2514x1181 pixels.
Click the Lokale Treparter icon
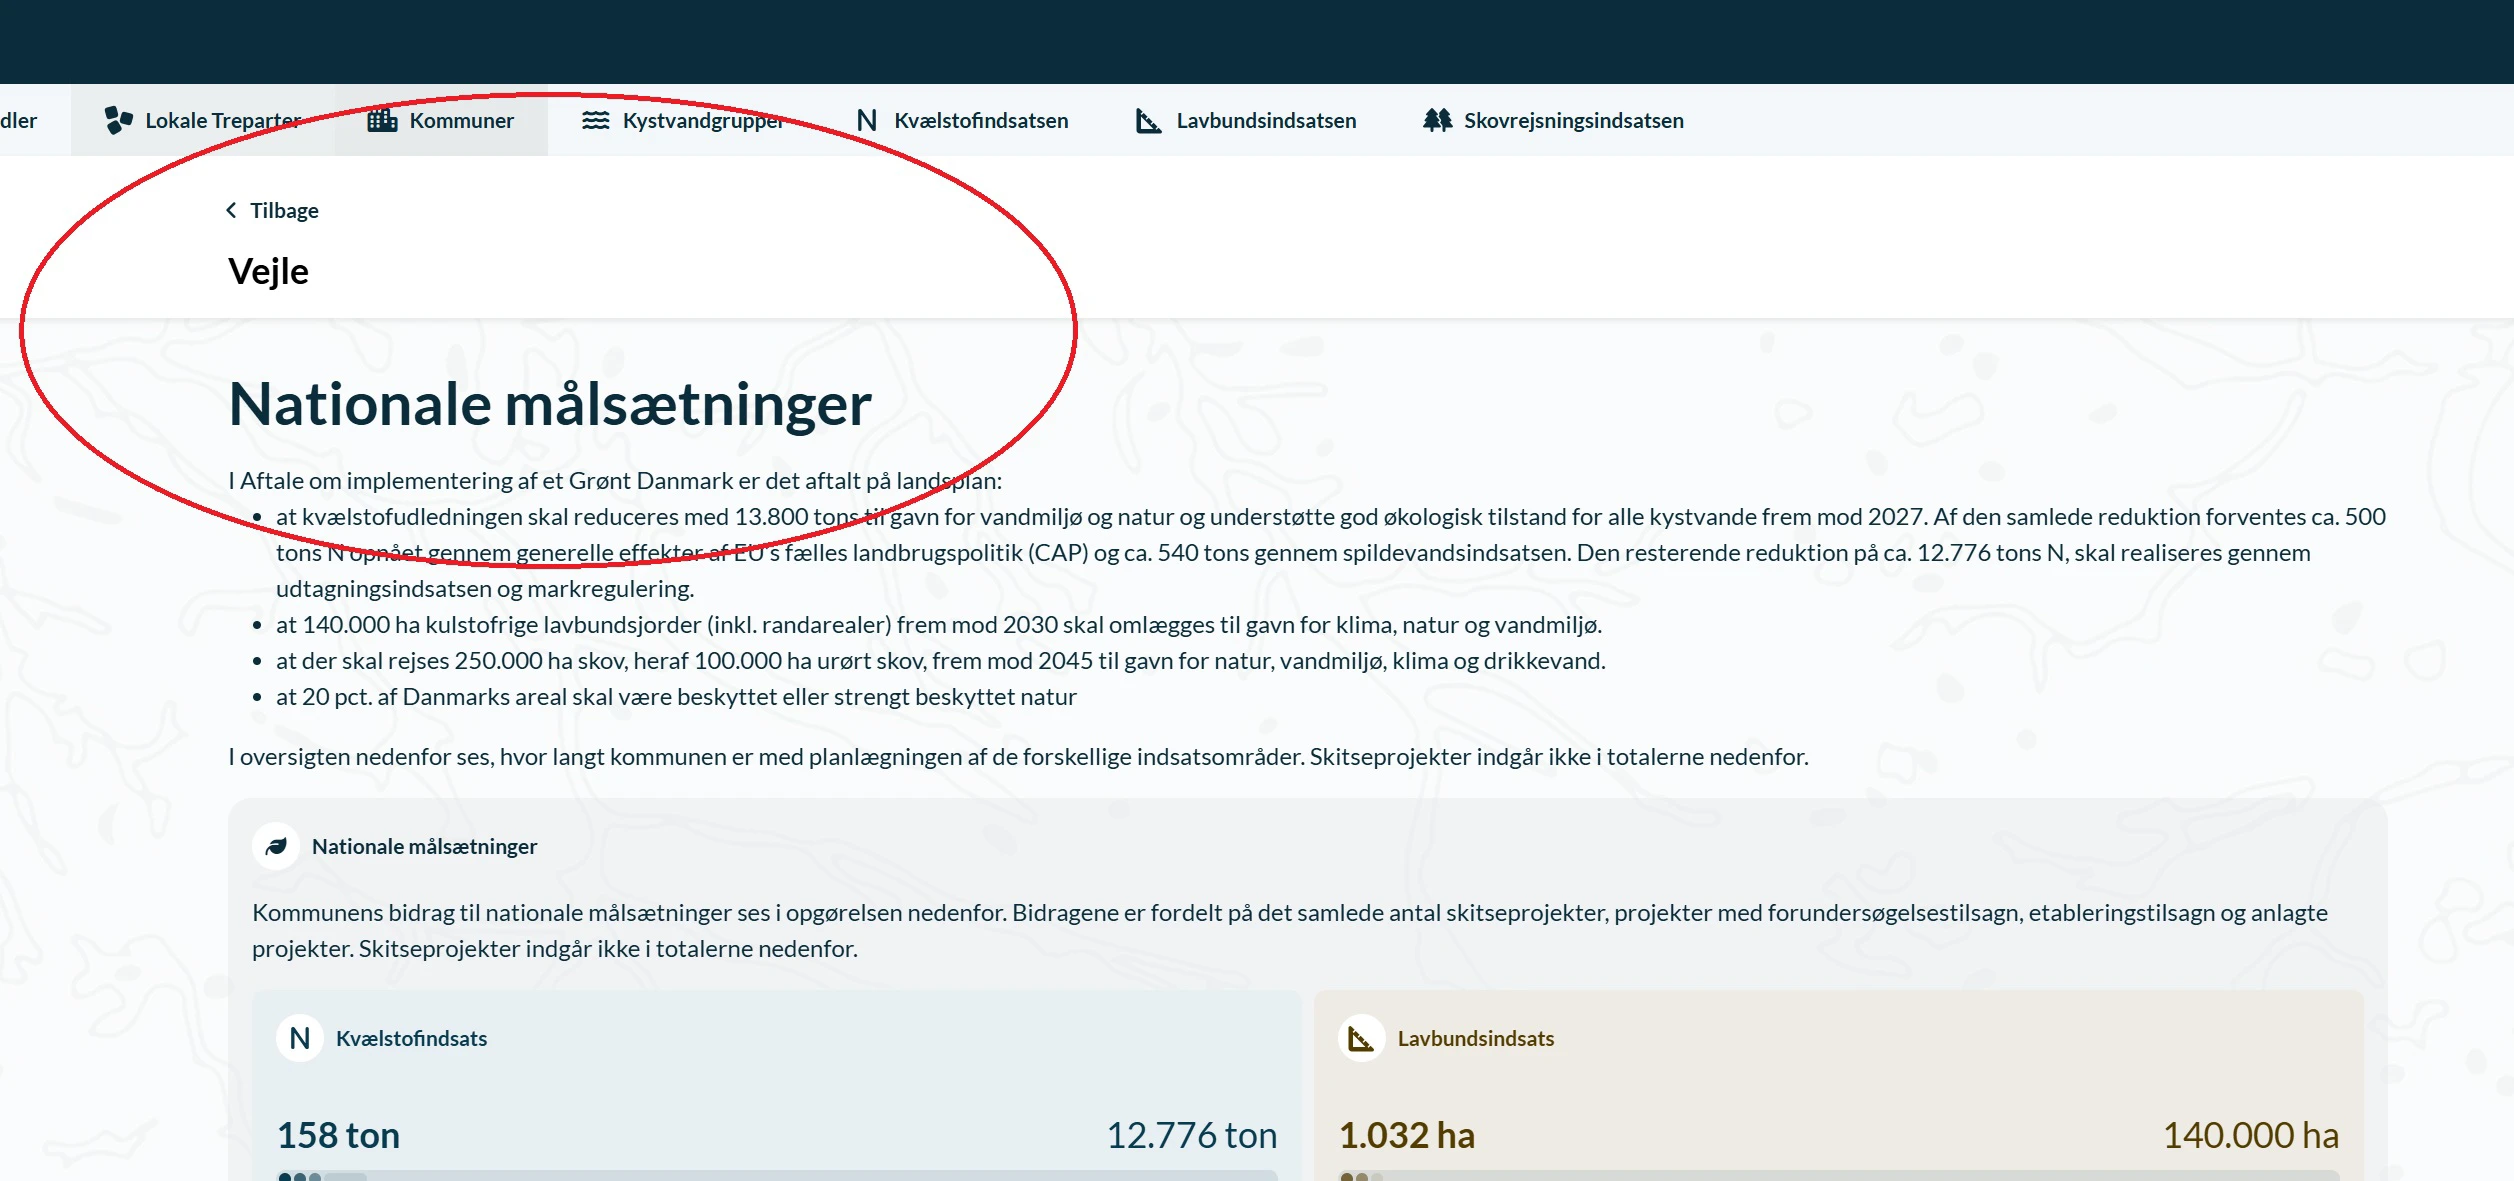118,120
